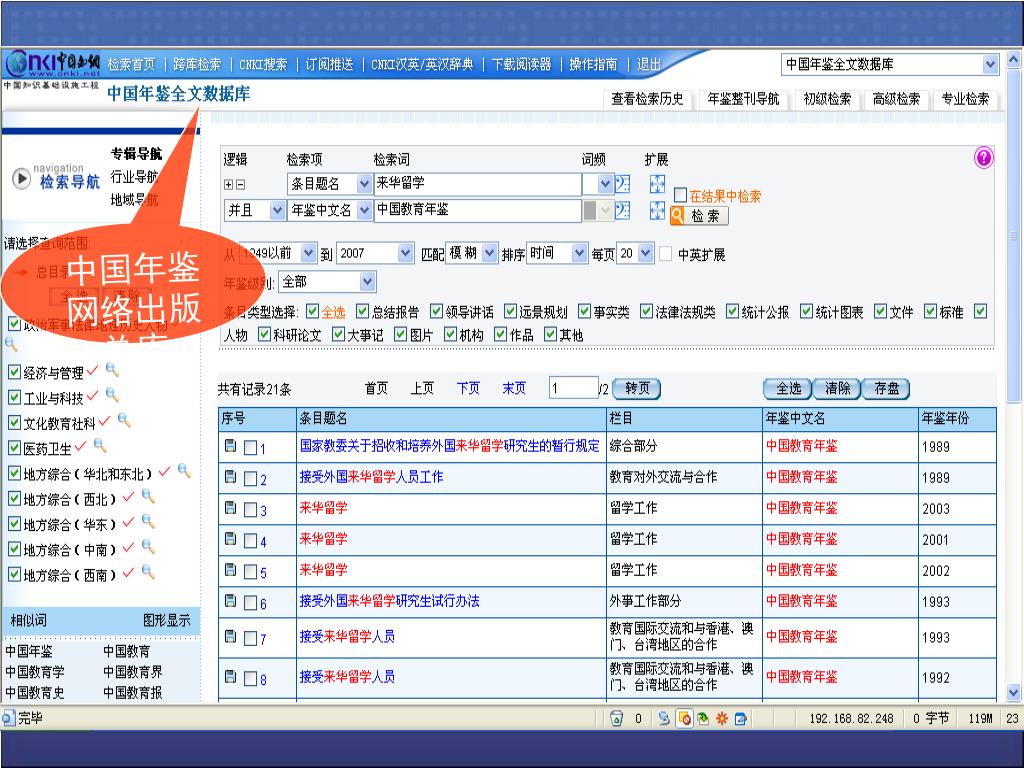Click the 转页 page jump button
This screenshot has height=768, width=1024.
pos(637,389)
